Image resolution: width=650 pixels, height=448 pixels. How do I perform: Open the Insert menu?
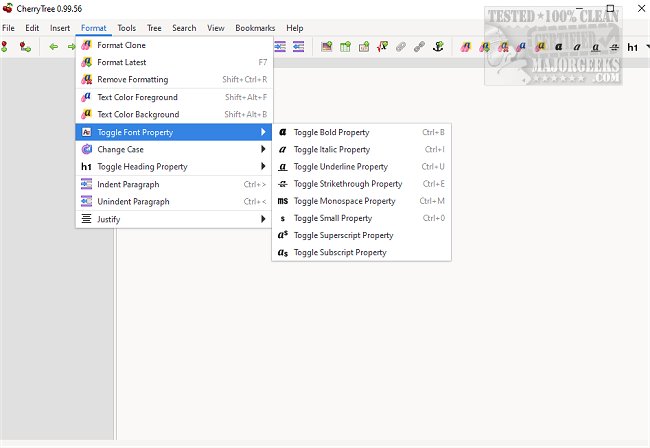coord(60,28)
